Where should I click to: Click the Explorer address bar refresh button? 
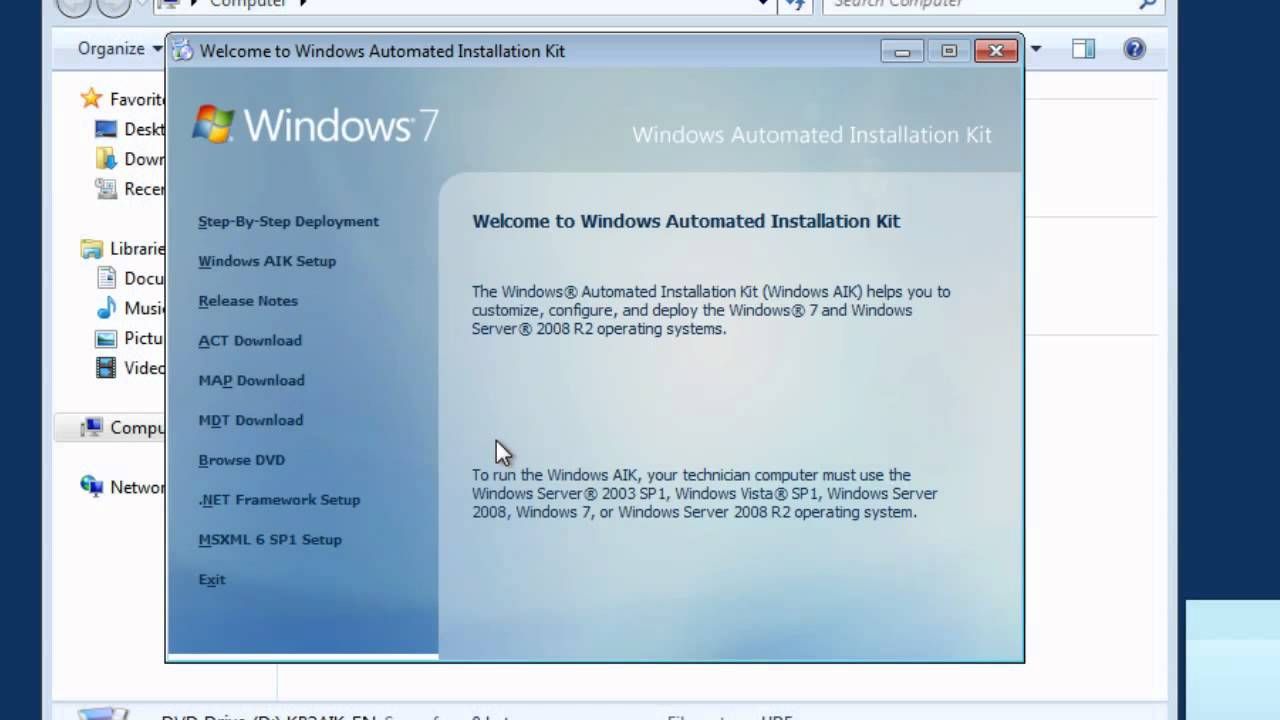coord(795,4)
